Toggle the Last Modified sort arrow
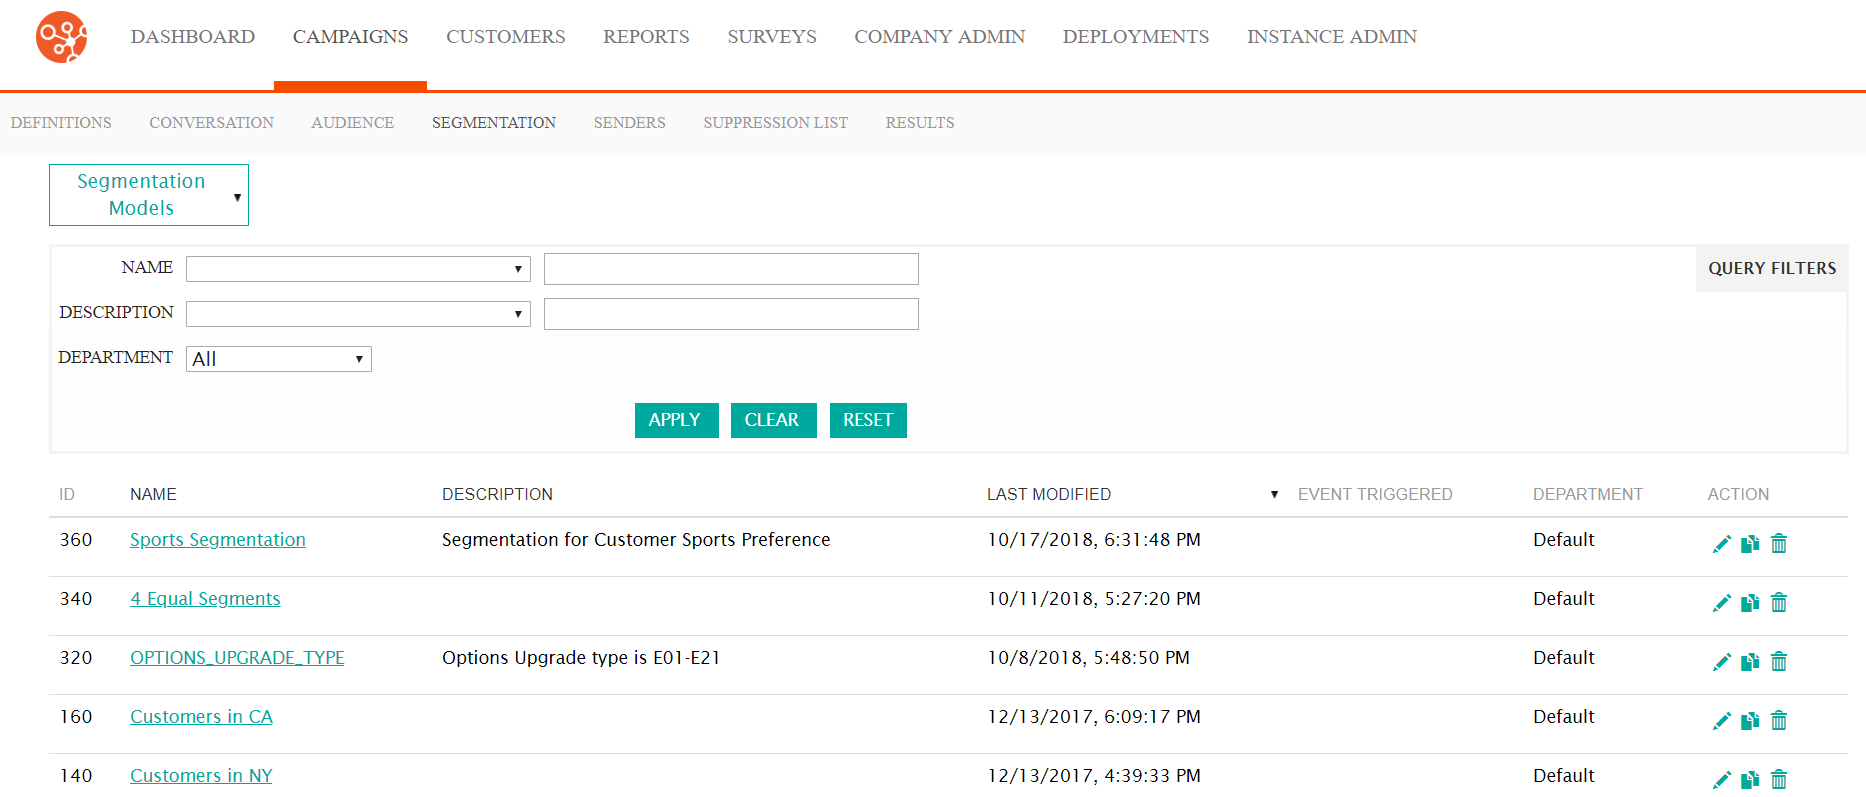This screenshot has width=1866, height=797. coord(1274,495)
